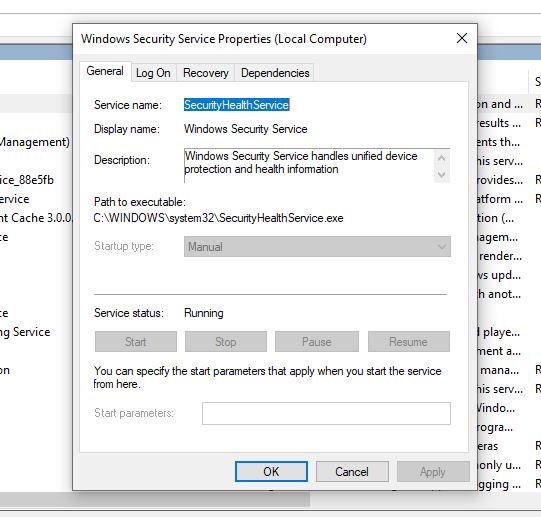
Task: Click the Cancel button
Action: [x=352, y=471]
